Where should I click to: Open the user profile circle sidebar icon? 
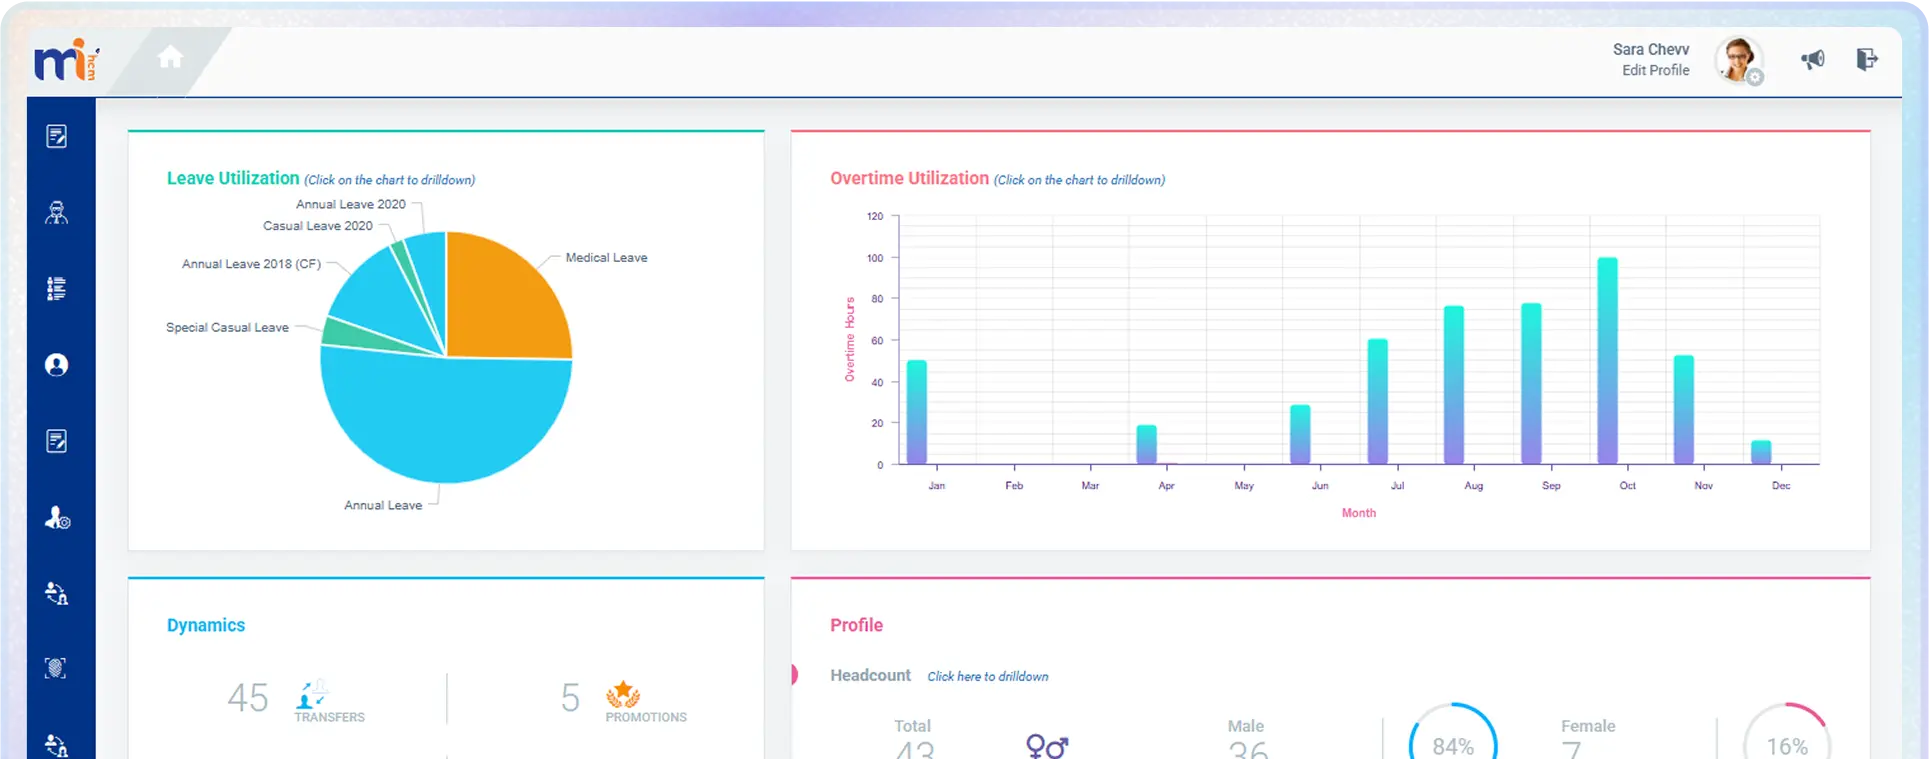pyautogui.click(x=57, y=365)
